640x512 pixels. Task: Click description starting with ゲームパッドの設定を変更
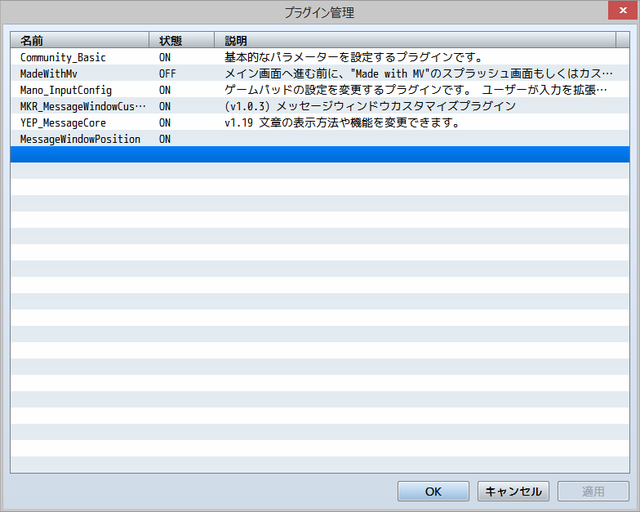pyautogui.click(x=416, y=90)
